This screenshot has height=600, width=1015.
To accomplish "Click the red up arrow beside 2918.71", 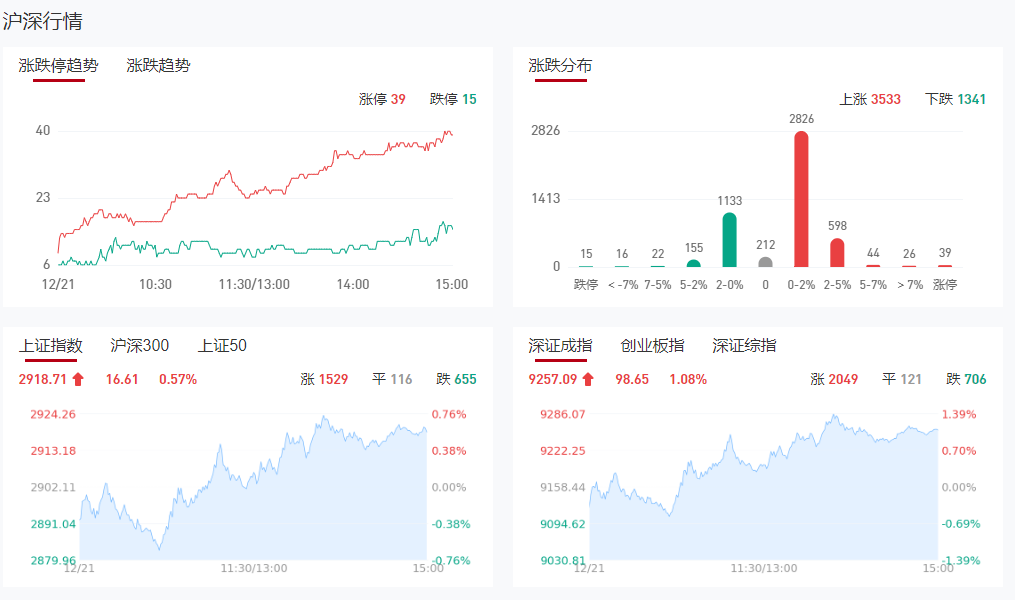I will [x=79, y=379].
